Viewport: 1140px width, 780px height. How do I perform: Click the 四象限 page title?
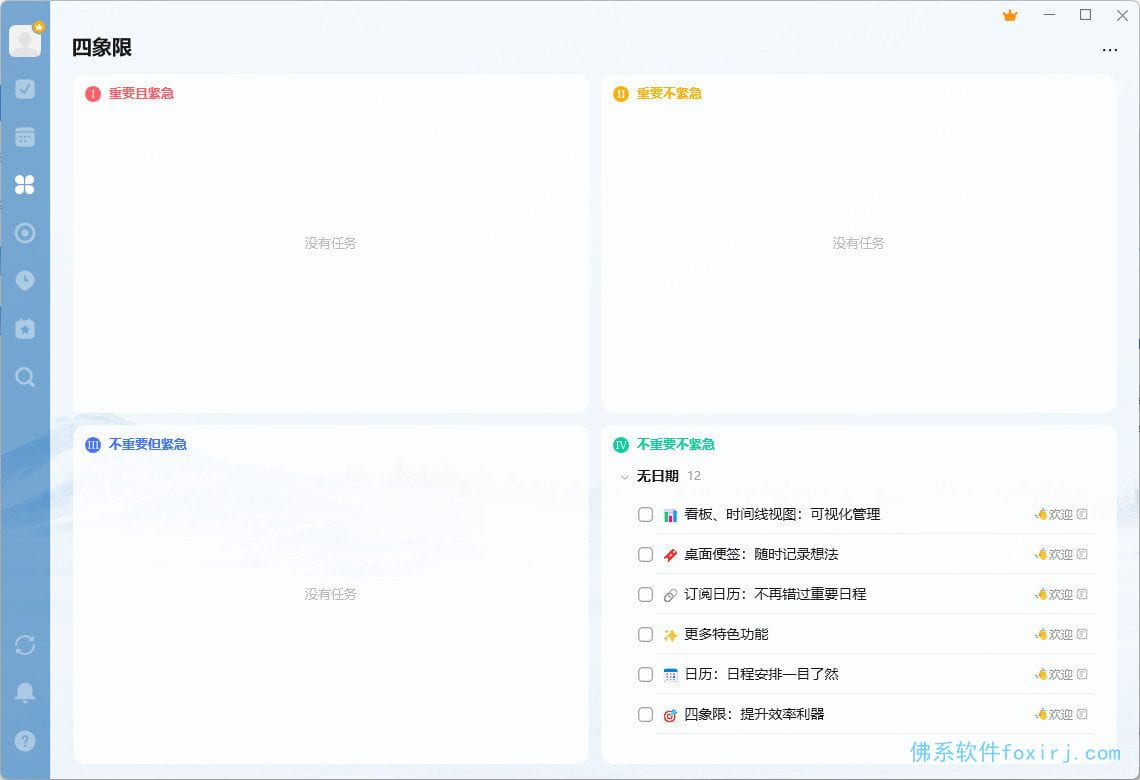pos(102,47)
